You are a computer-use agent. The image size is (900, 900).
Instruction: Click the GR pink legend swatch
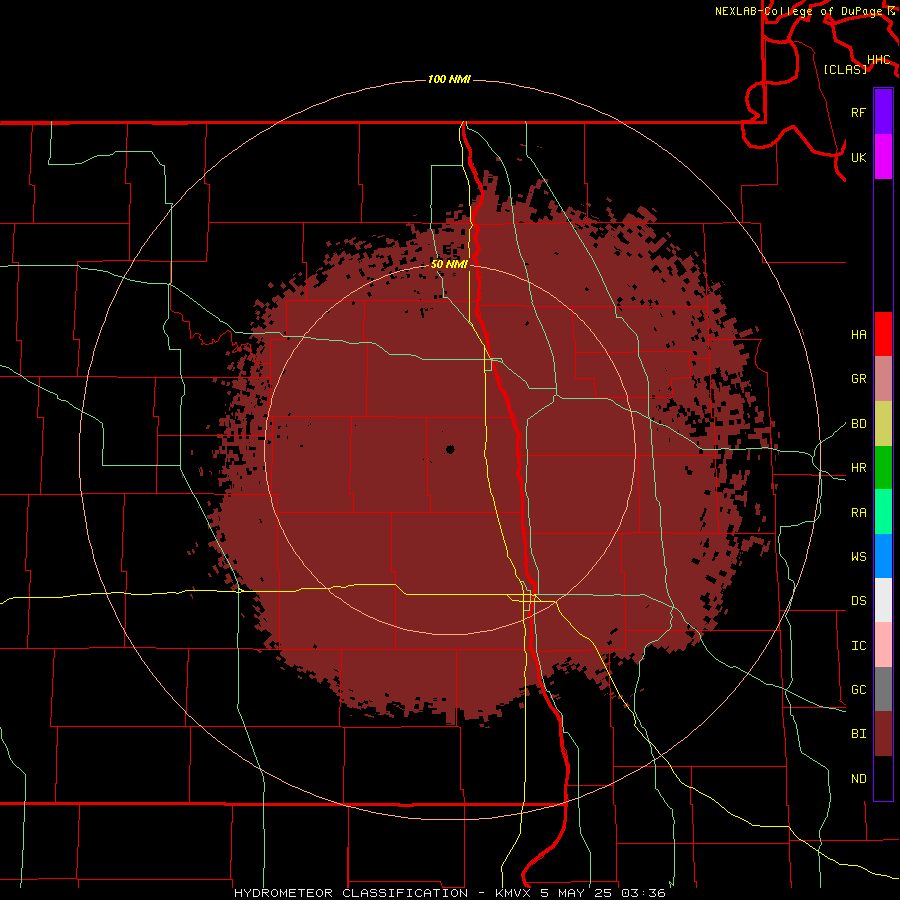point(883,379)
